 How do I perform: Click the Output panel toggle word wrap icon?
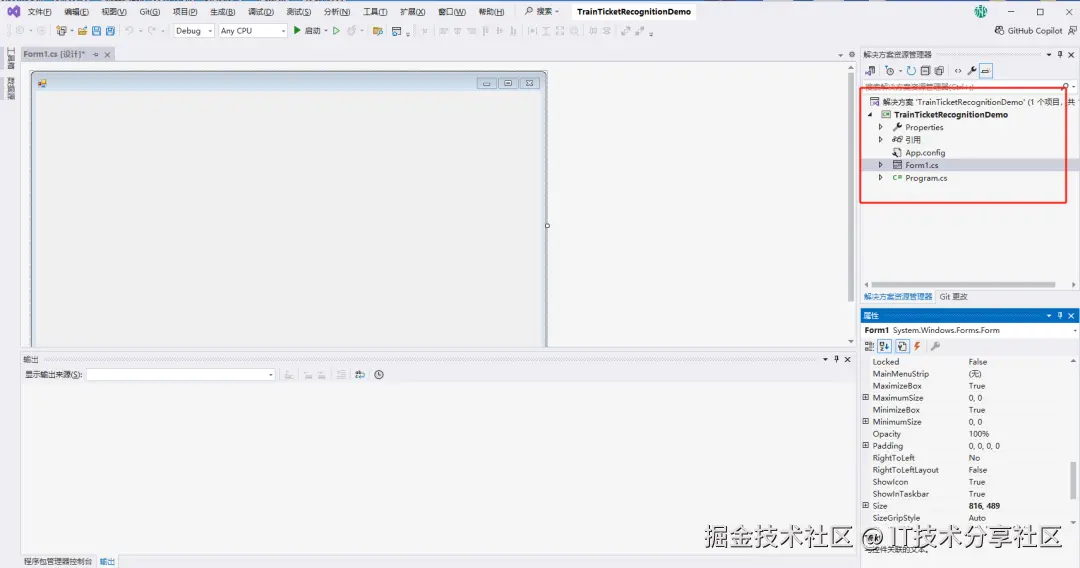360,375
